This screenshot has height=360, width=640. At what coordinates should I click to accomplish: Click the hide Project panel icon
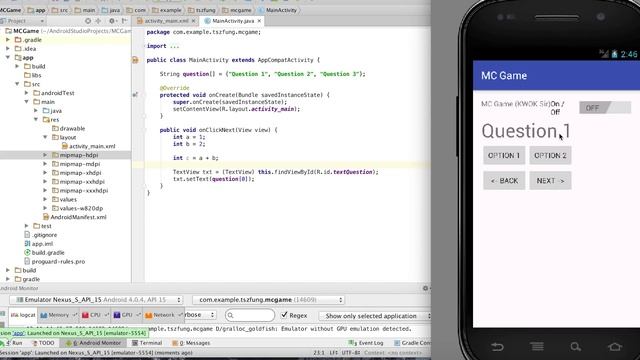(124, 21)
